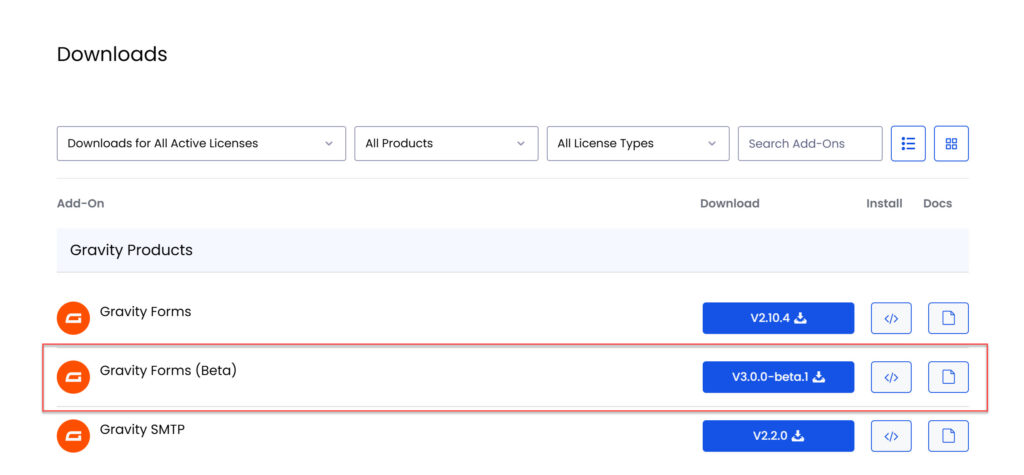Open Downloads for All Active Licenses dropdown
The image size is (1024, 475).
tap(201, 144)
